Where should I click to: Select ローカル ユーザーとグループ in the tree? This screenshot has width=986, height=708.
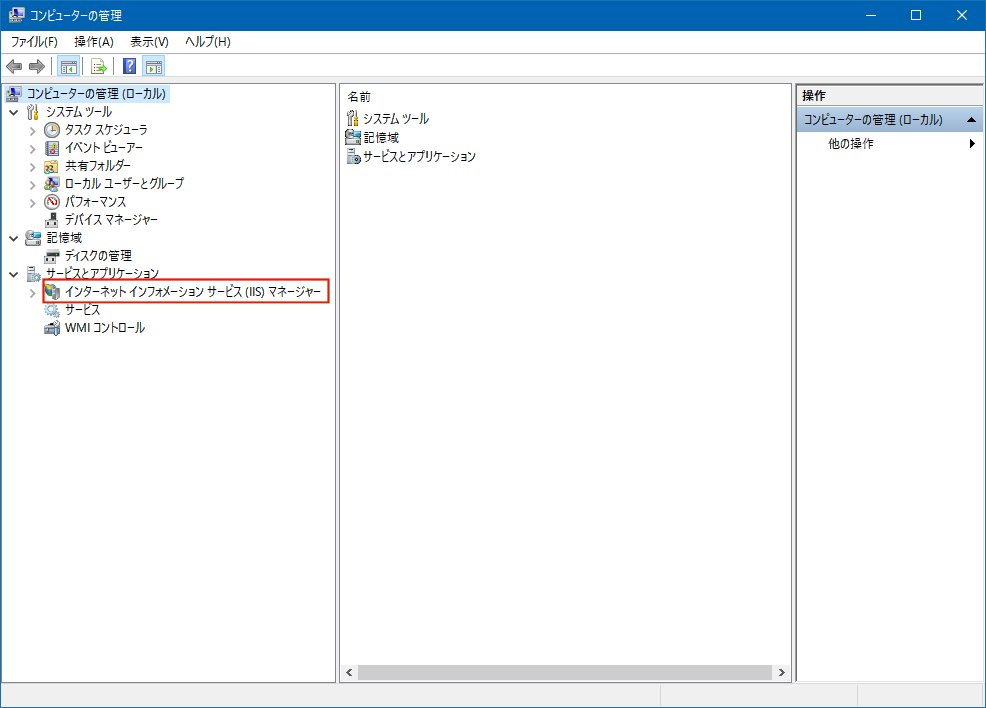125,184
